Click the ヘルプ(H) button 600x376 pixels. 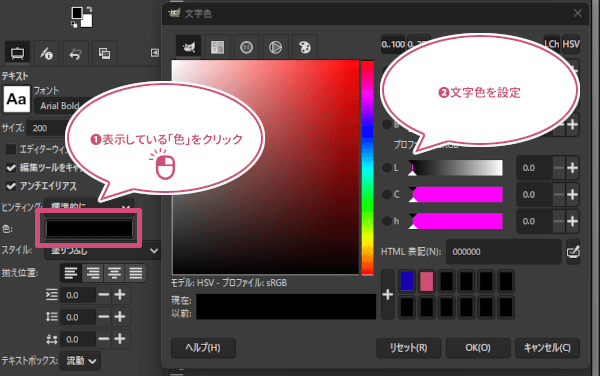tap(203, 348)
